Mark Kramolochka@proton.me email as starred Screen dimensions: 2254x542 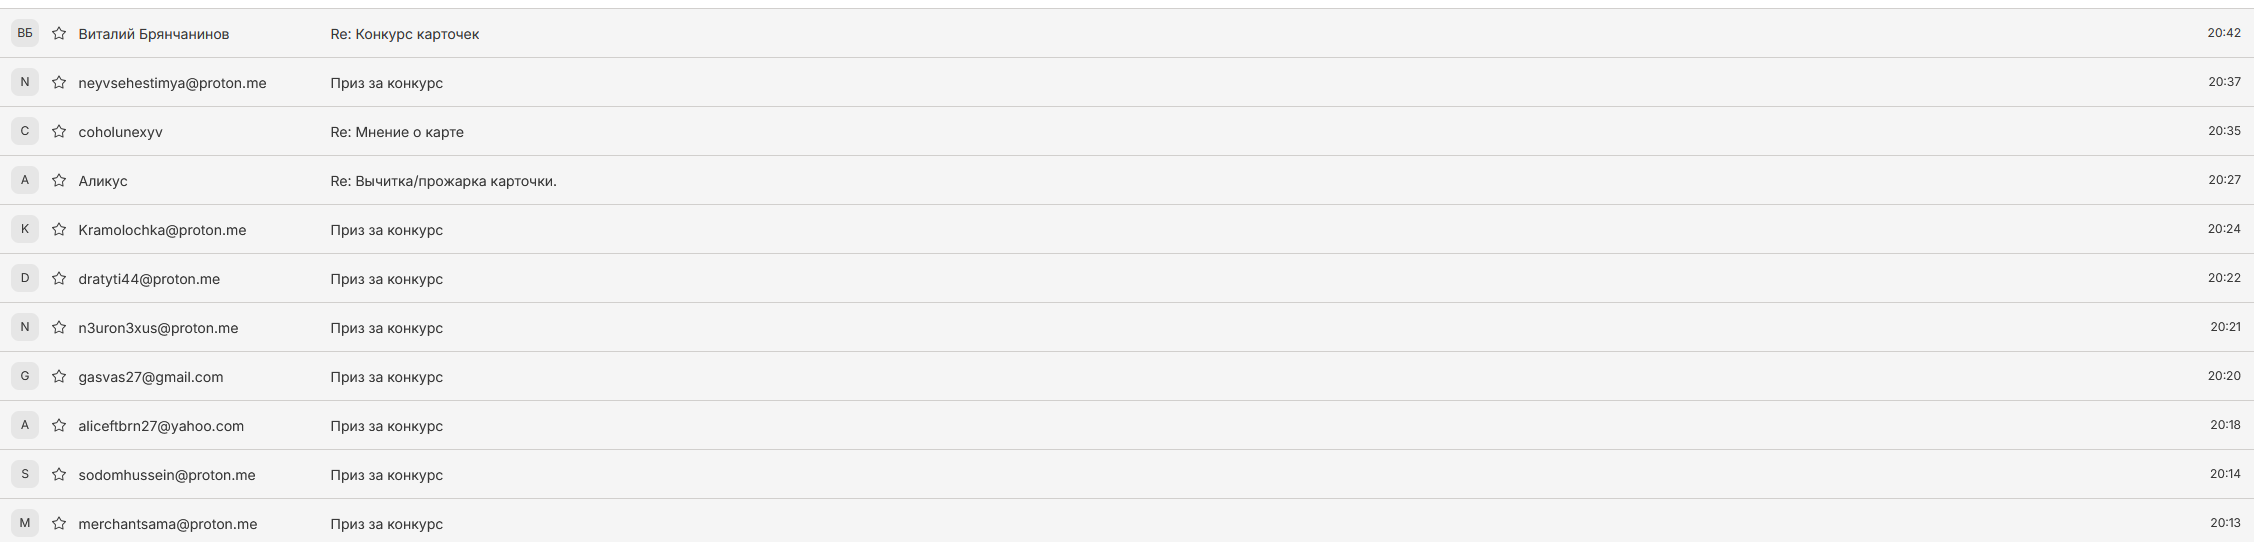tap(59, 230)
